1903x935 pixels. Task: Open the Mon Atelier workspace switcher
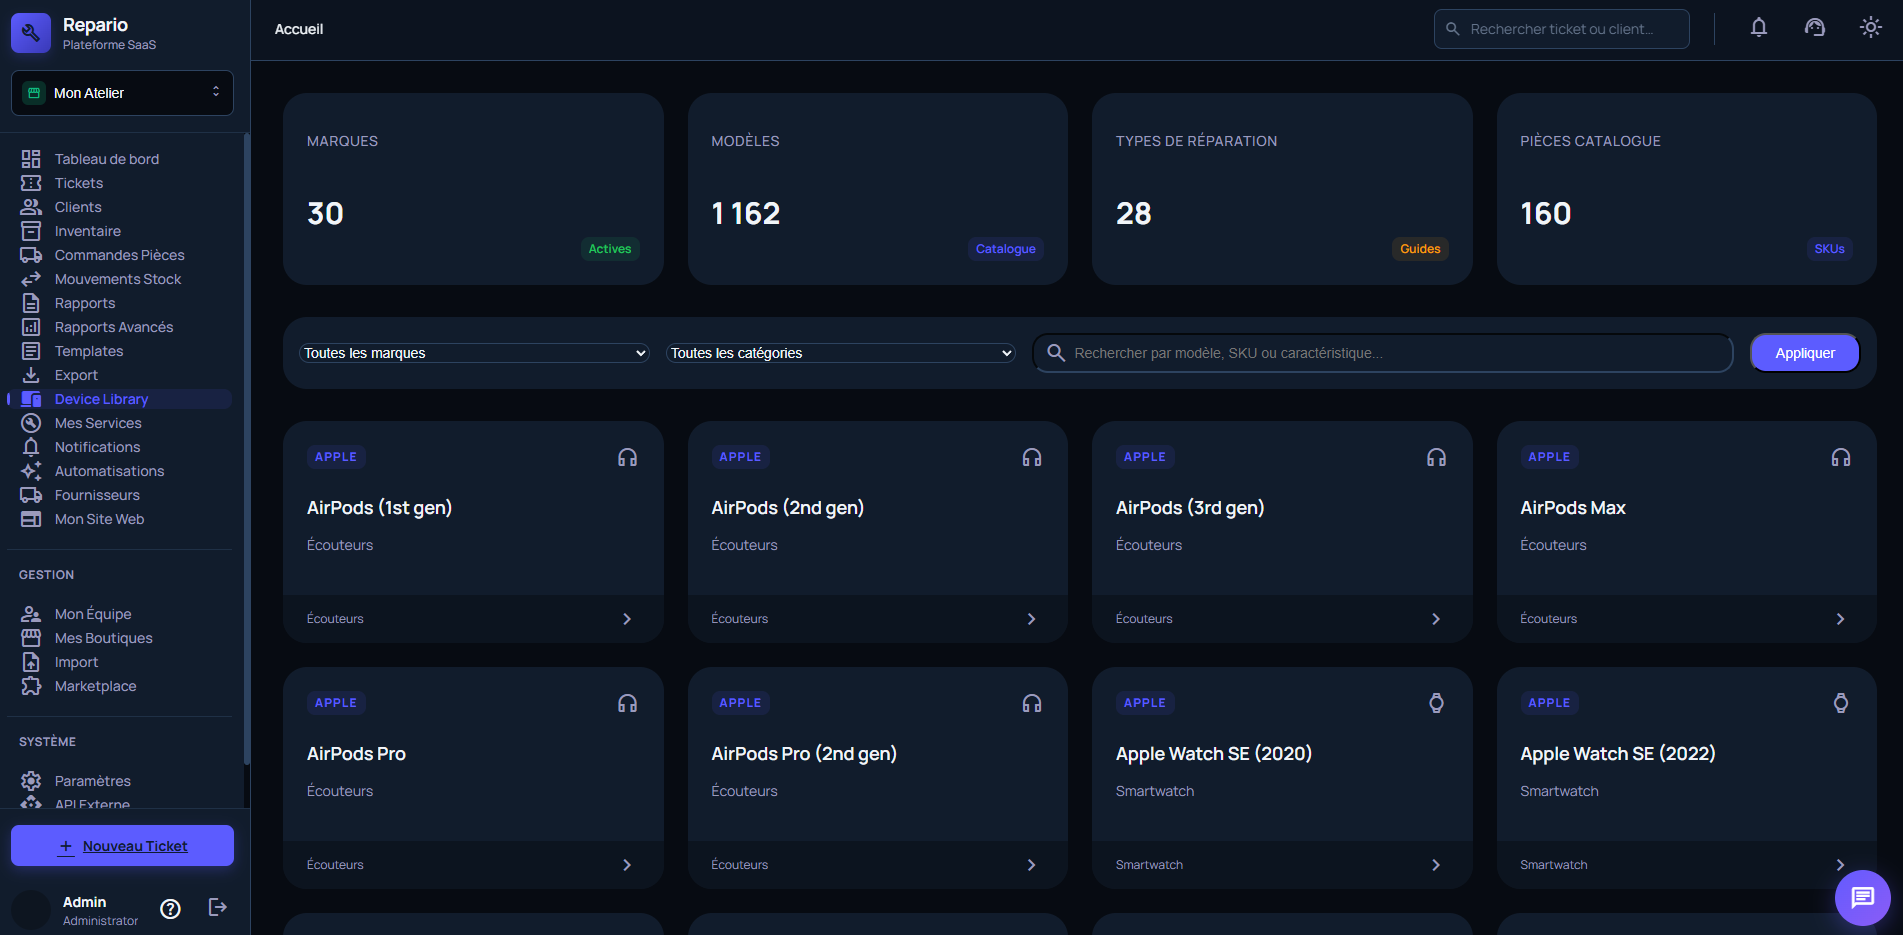(122, 93)
